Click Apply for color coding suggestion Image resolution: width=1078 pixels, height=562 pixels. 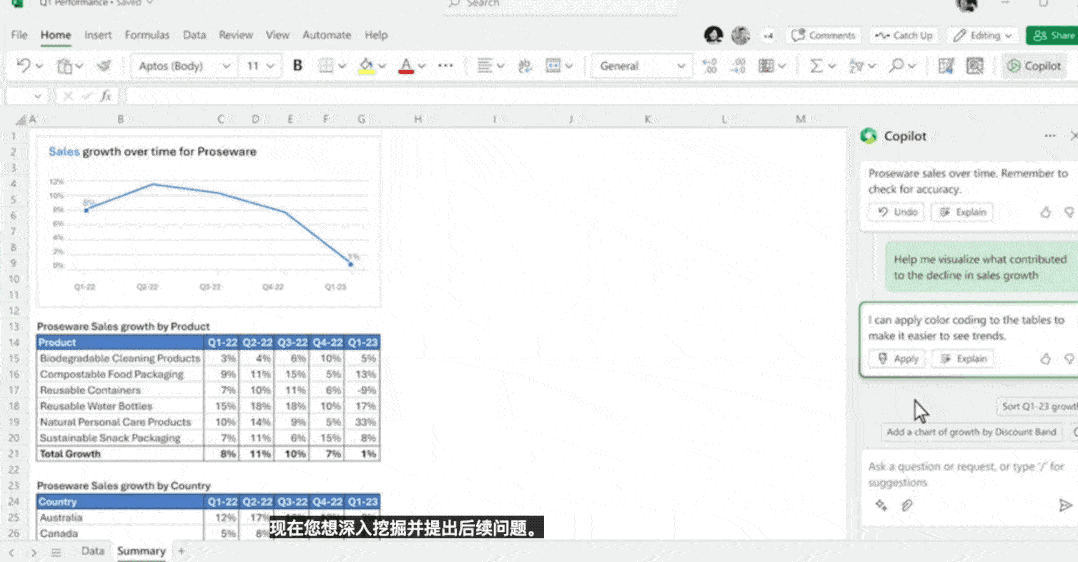coord(897,359)
